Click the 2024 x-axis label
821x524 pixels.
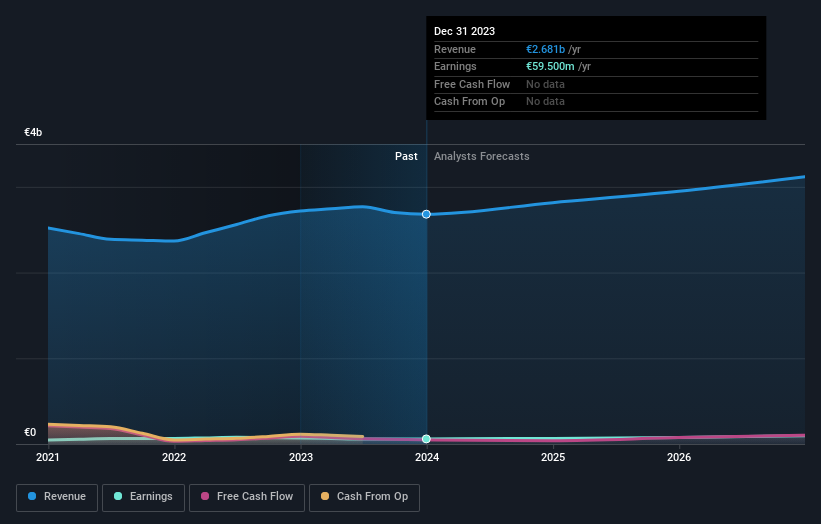pos(427,458)
